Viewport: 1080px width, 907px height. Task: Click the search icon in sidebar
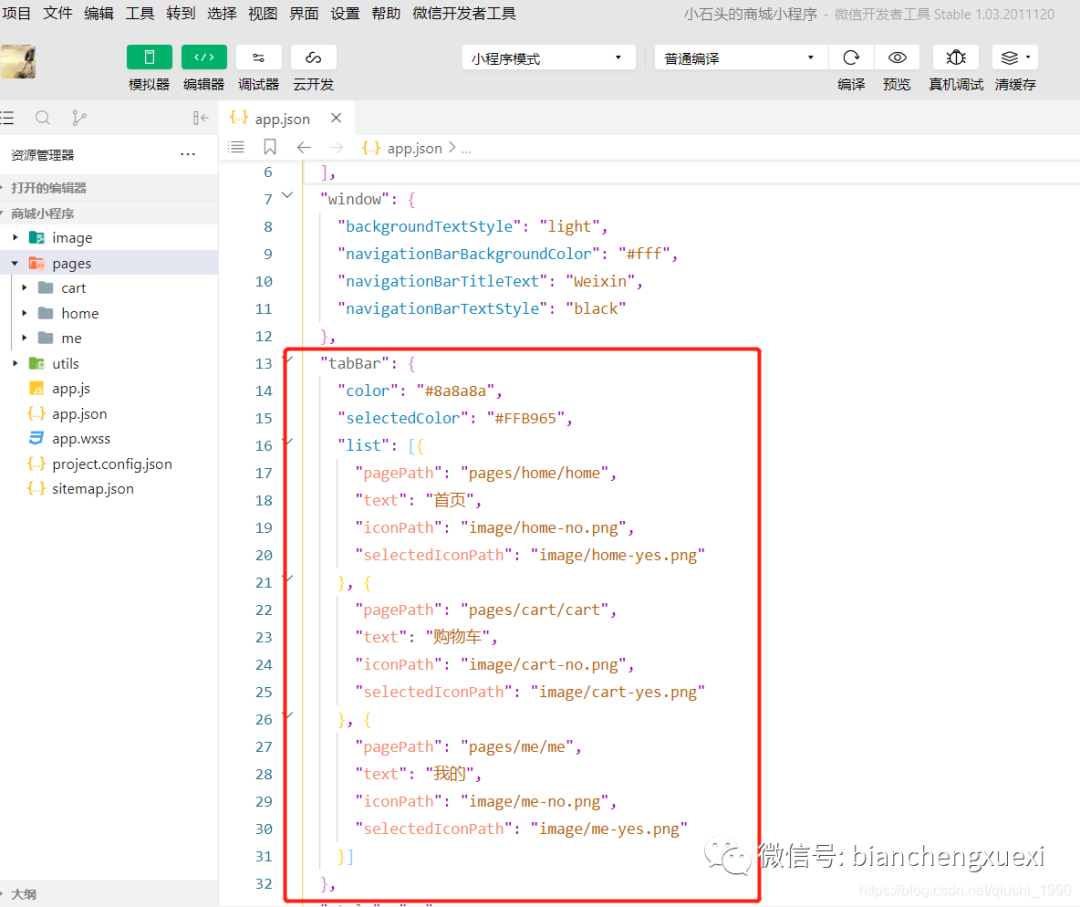click(x=43, y=118)
